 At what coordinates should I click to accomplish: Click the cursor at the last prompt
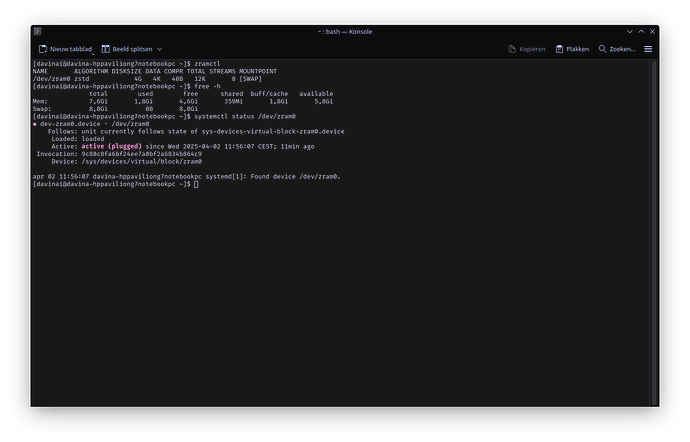(x=197, y=184)
